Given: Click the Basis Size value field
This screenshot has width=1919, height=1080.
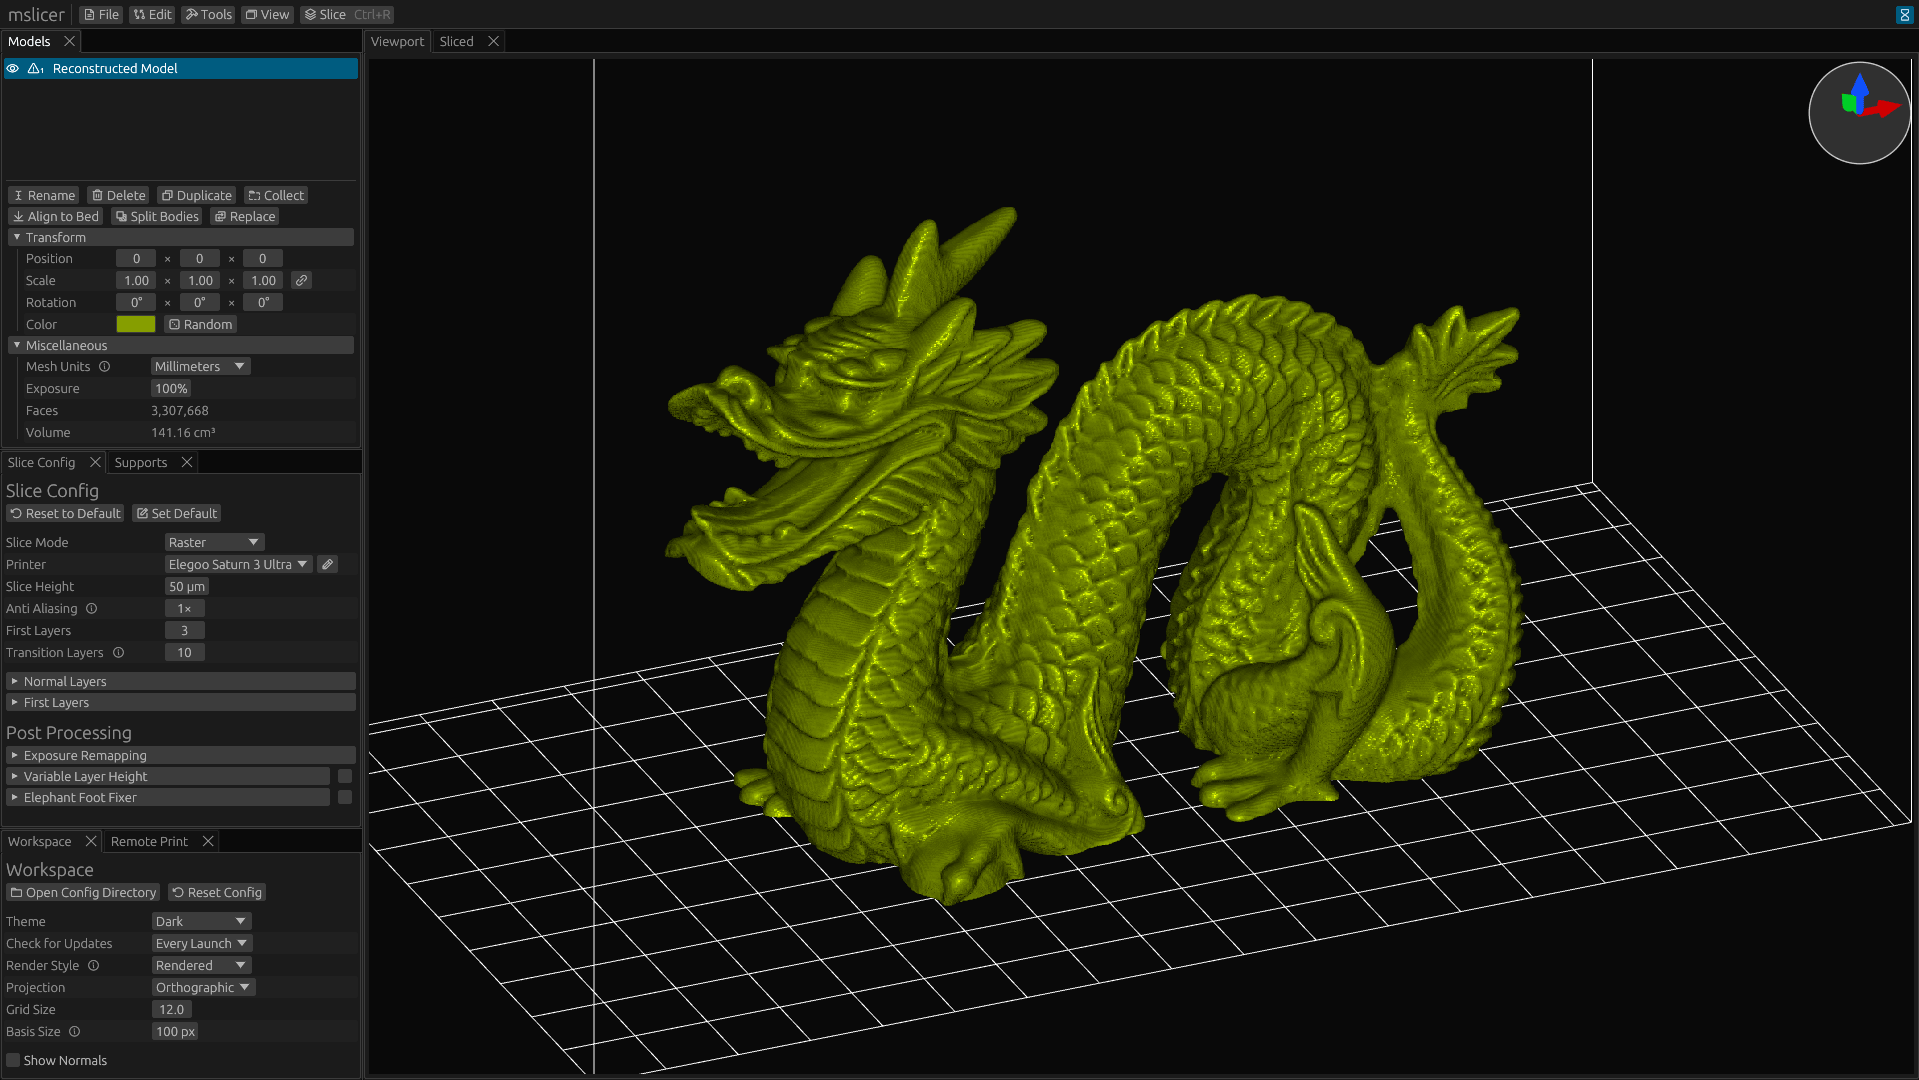Looking at the screenshot, I should pos(175,1032).
